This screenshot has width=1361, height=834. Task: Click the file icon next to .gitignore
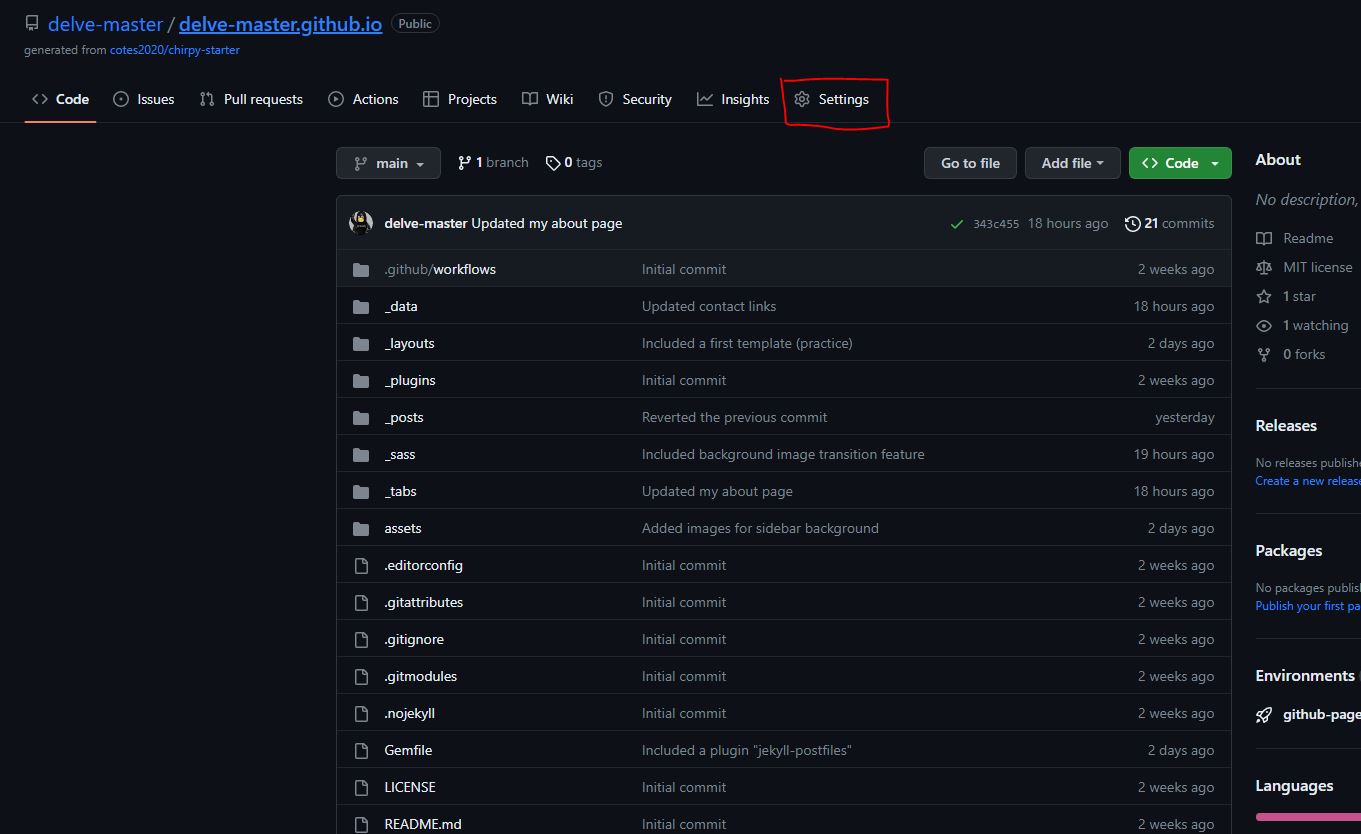click(361, 639)
